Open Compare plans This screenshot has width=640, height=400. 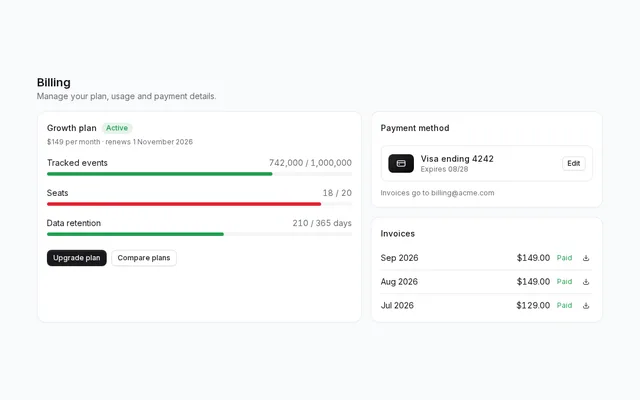tap(144, 258)
